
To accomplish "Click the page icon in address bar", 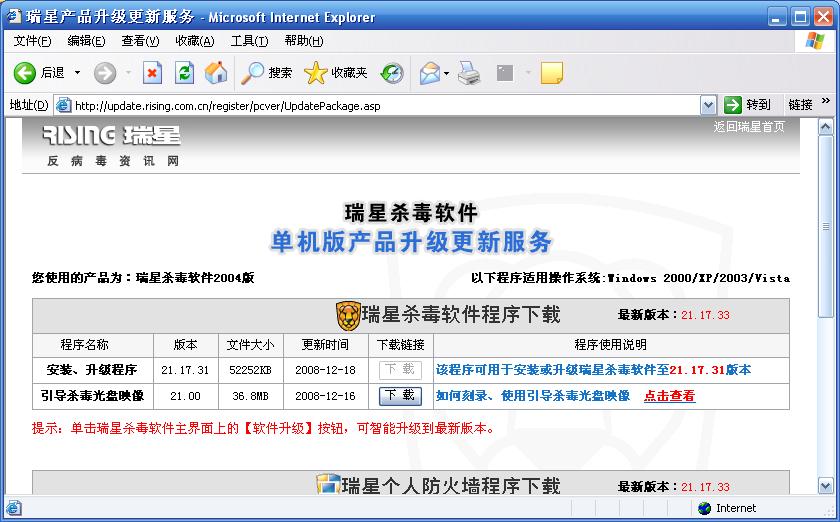I will [64, 106].
